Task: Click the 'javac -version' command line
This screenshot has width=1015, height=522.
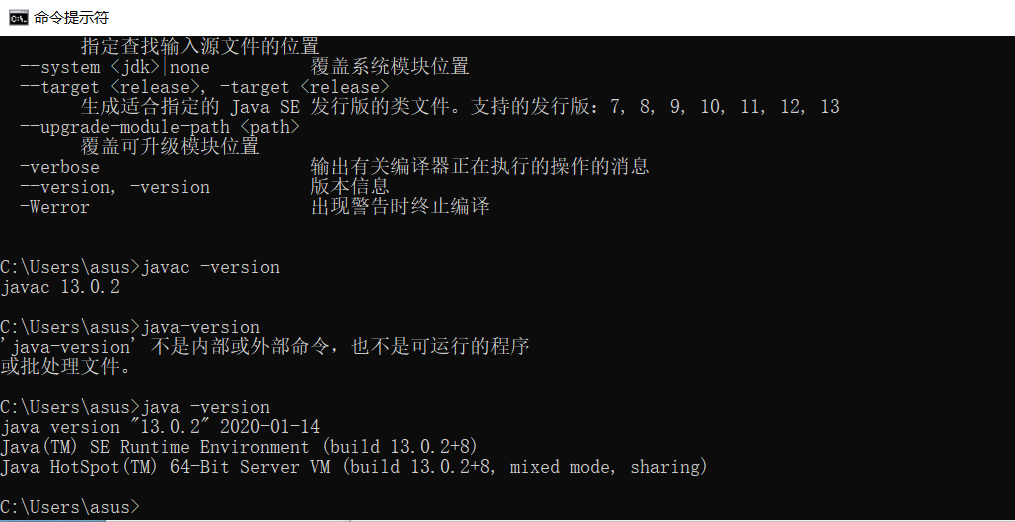Action: [x=140, y=267]
